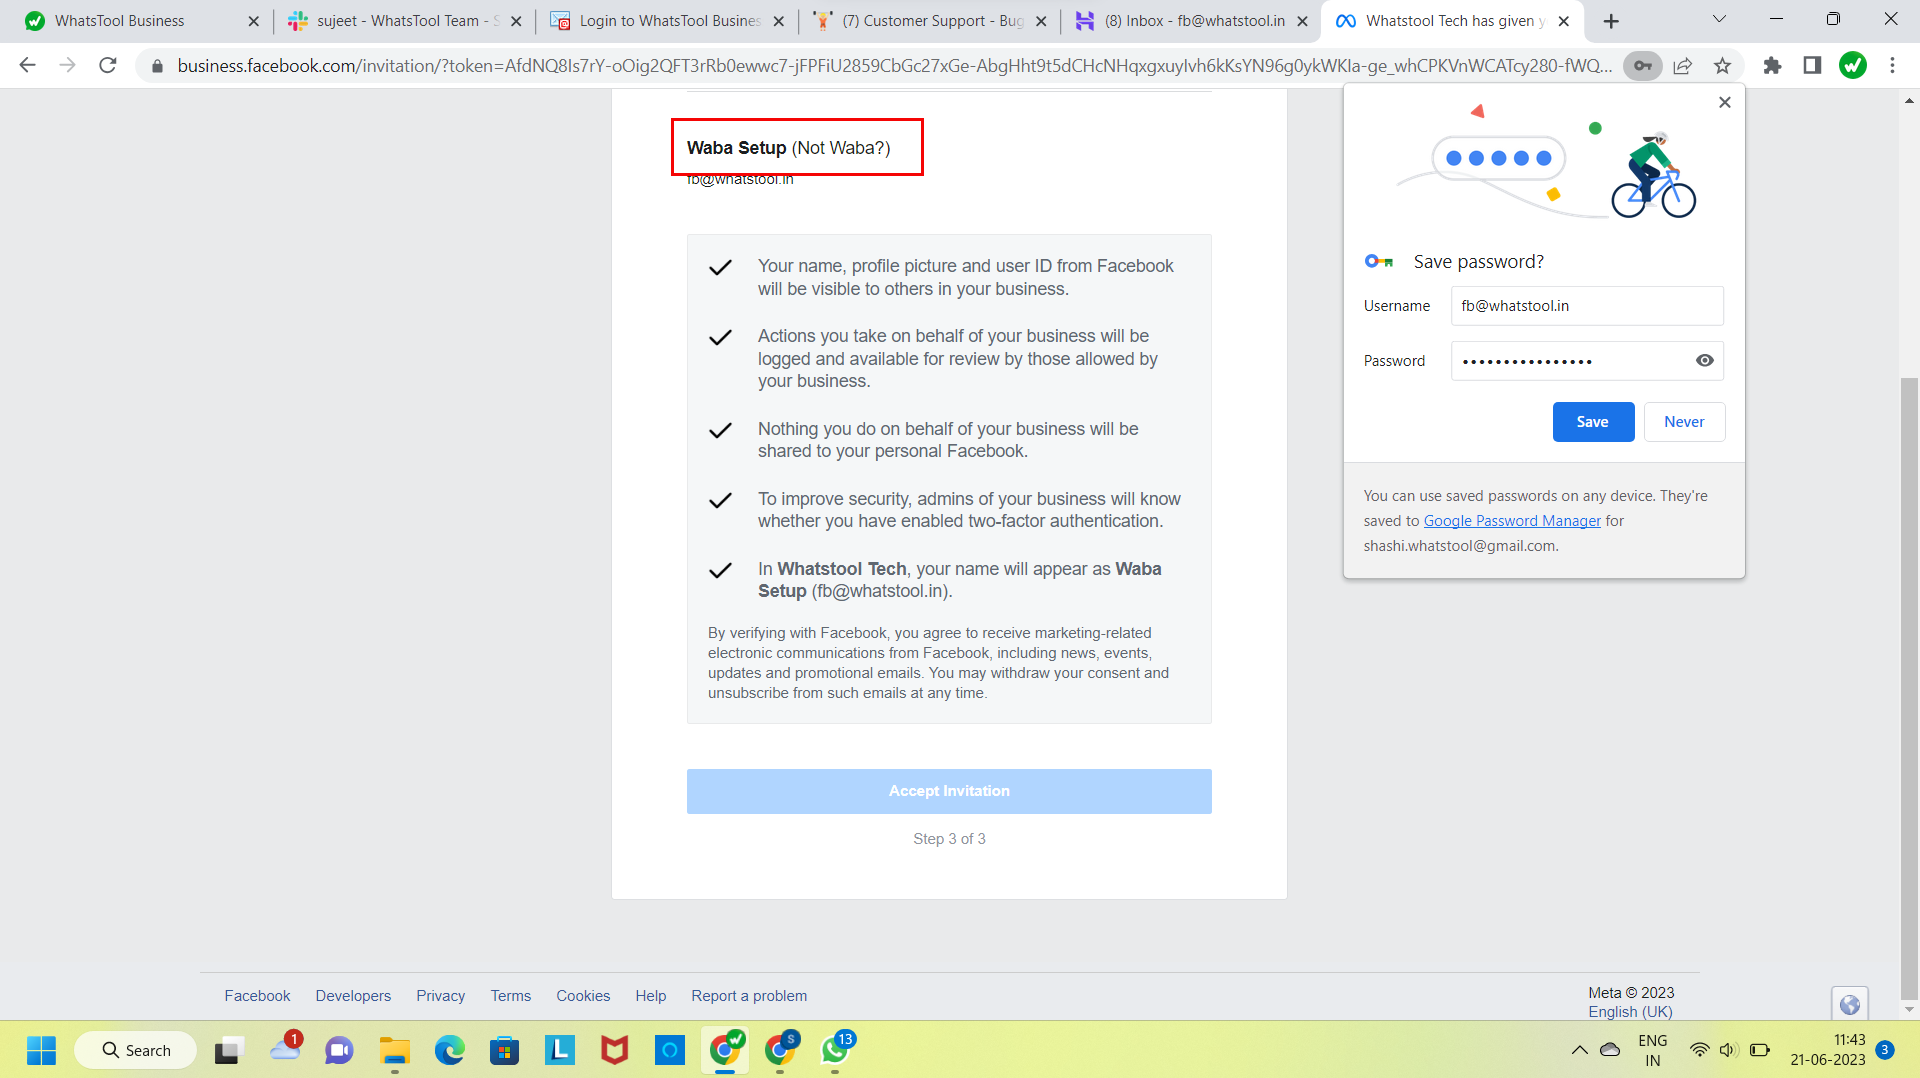1920x1078 pixels.
Task: Open the taskbar Search box
Action: [136, 1050]
